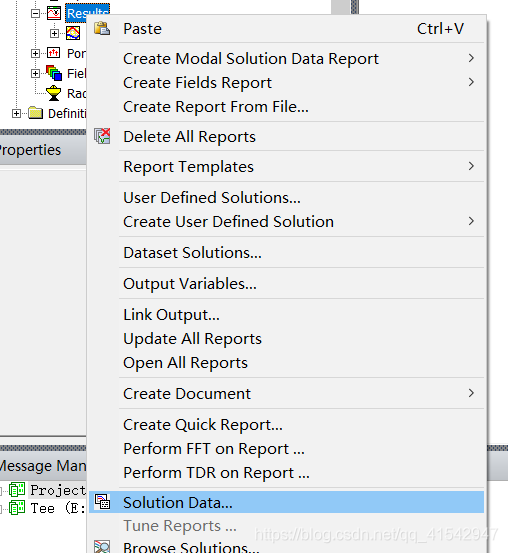508x553 pixels.
Task: Expand the Definitions folder node
Action: (x=16, y=114)
